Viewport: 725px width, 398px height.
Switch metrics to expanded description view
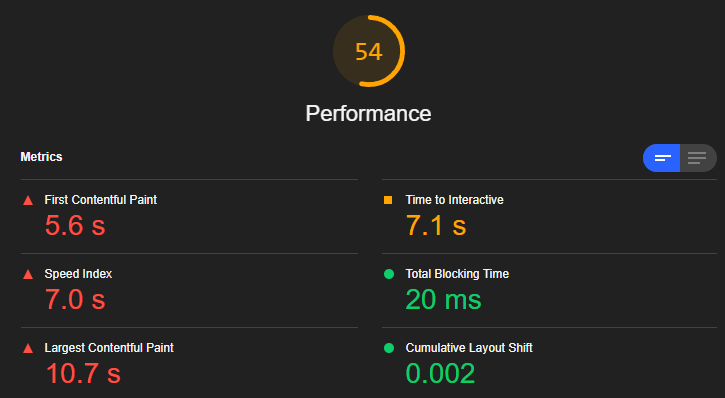[x=698, y=158]
